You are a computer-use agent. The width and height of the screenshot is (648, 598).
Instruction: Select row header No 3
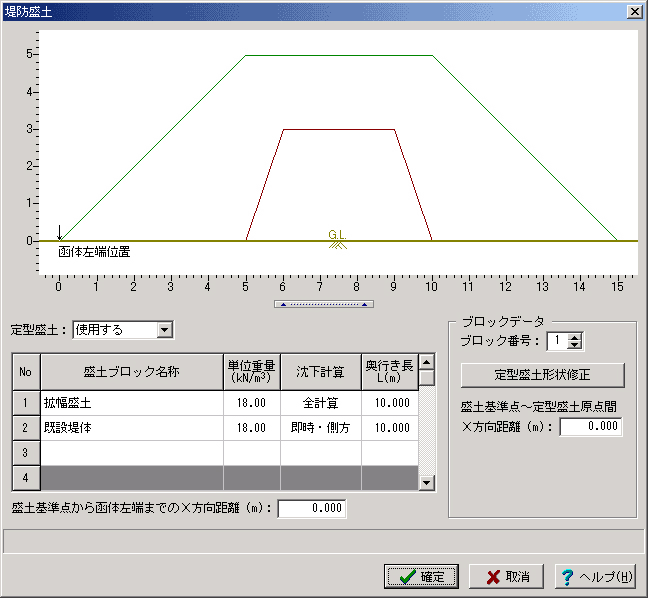26,453
